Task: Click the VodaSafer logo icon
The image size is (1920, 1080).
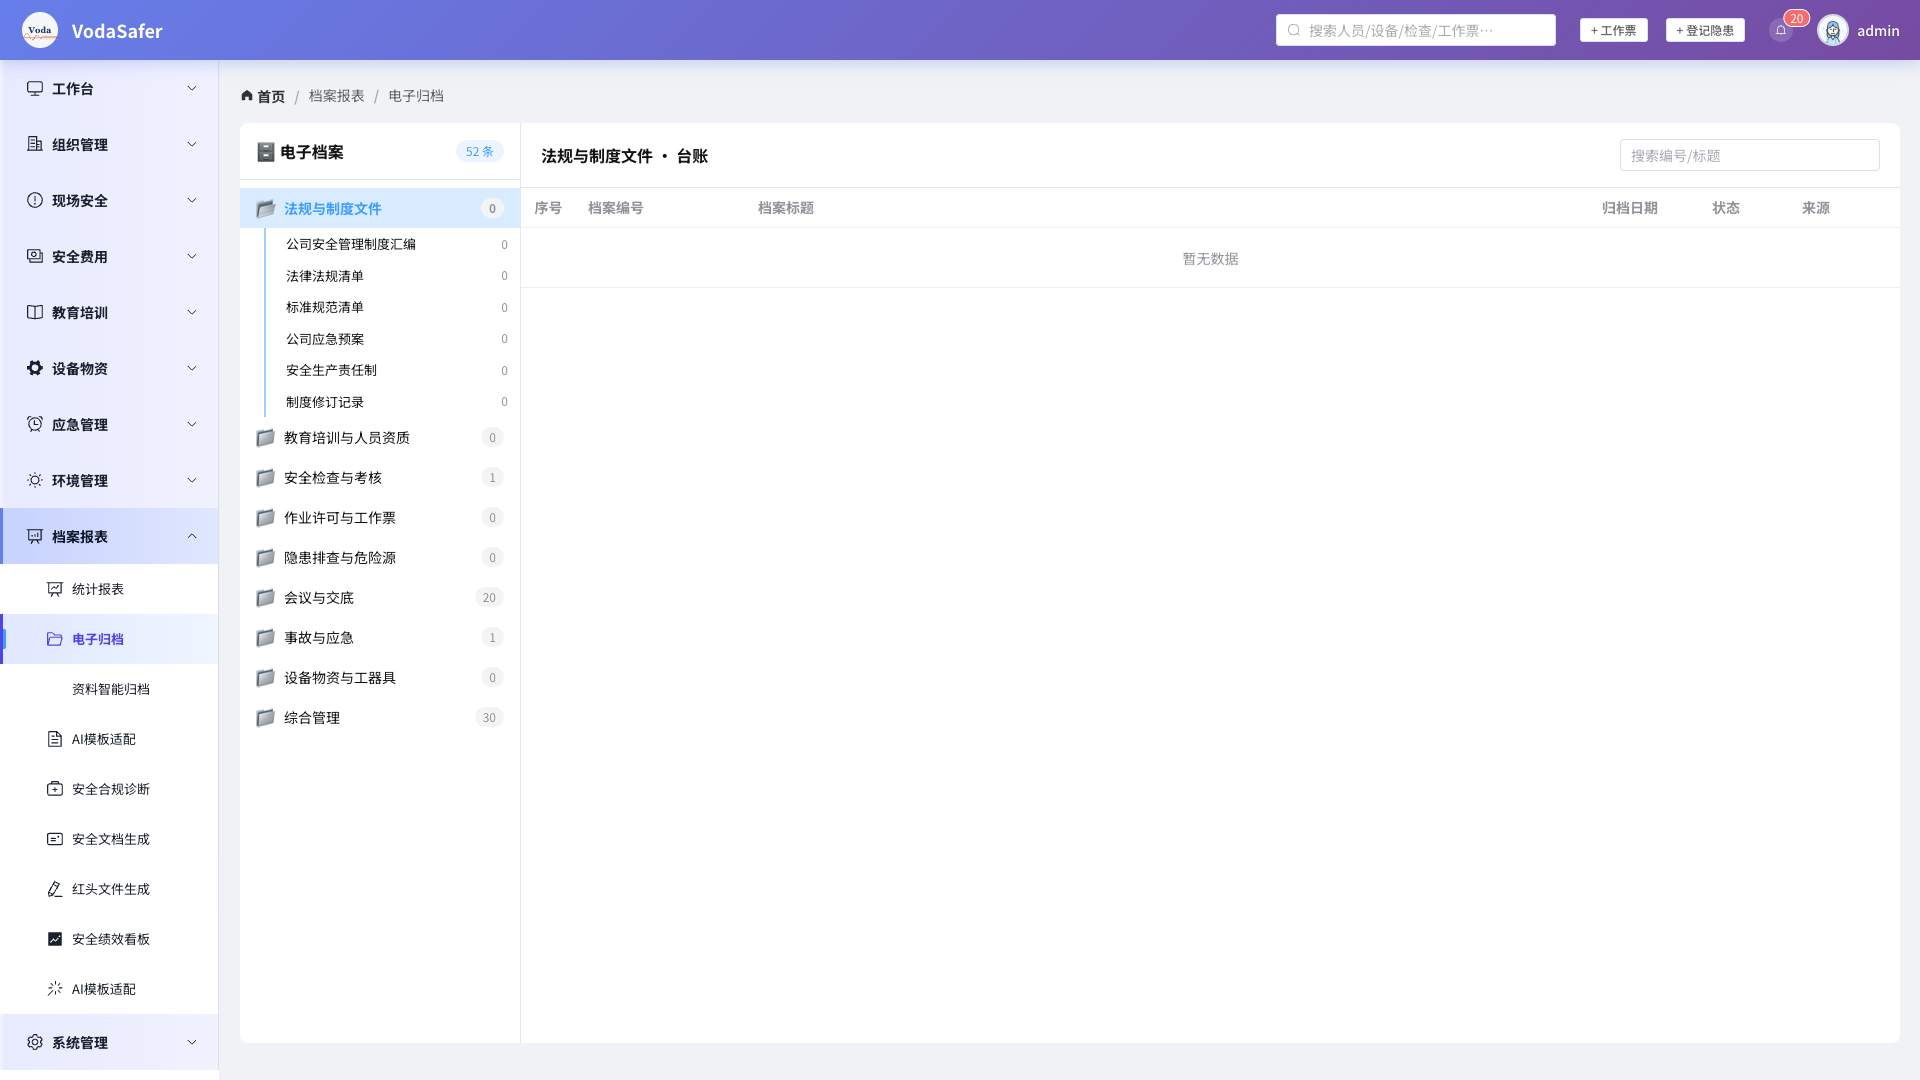Action: coord(40,30)
